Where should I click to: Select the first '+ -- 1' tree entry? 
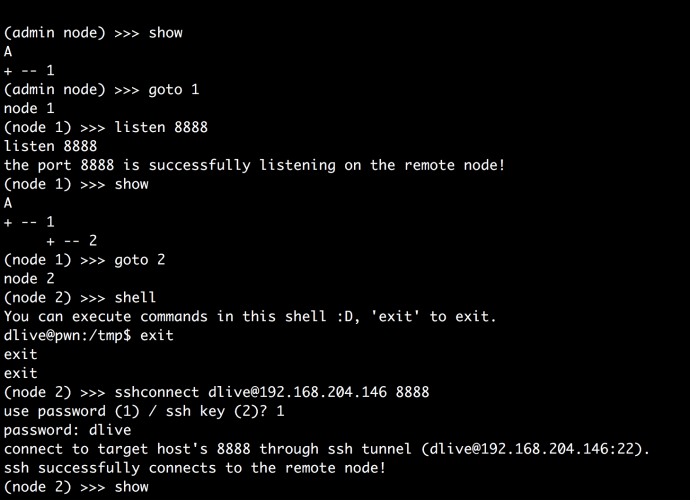tap(29, 71)
